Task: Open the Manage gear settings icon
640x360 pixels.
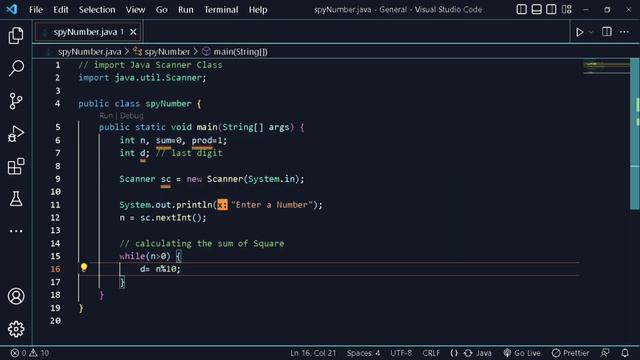Action: (x=16, y=329)
